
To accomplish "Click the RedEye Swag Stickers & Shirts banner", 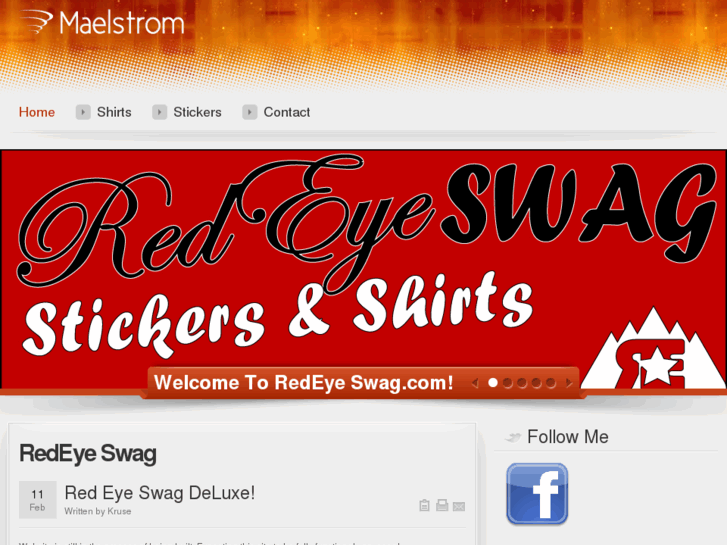I will (x=364, y=269).
